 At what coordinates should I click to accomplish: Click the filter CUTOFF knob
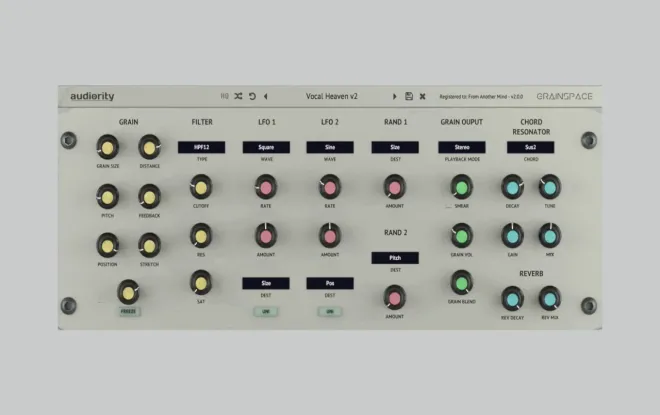tap(201, 187)
